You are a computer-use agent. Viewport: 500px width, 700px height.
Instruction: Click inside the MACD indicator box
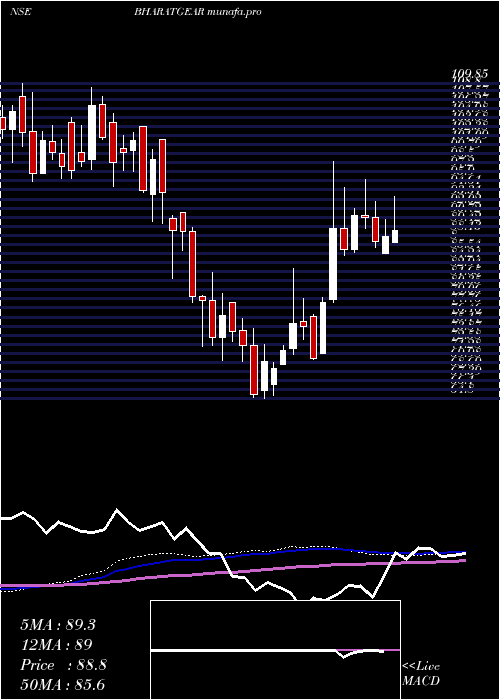(x=275, y=650)
